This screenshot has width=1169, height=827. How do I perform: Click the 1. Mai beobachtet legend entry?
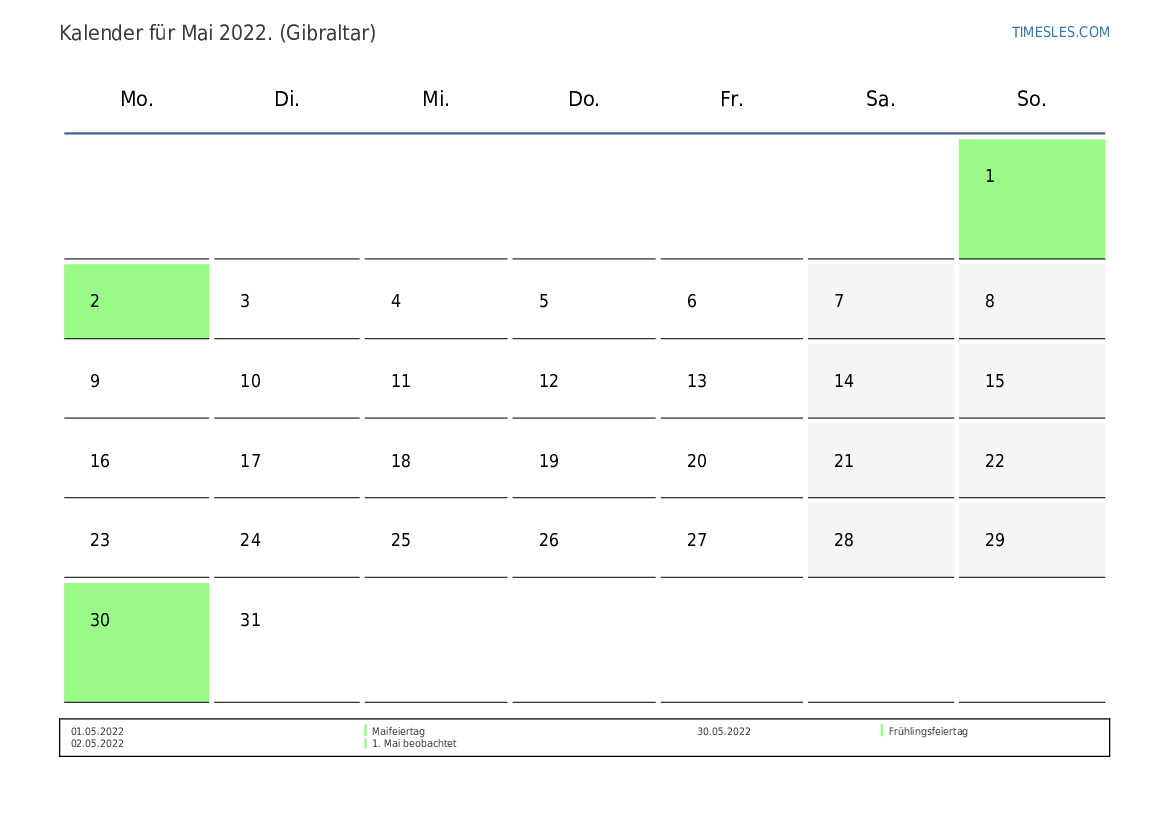click(x=414, y=743)
